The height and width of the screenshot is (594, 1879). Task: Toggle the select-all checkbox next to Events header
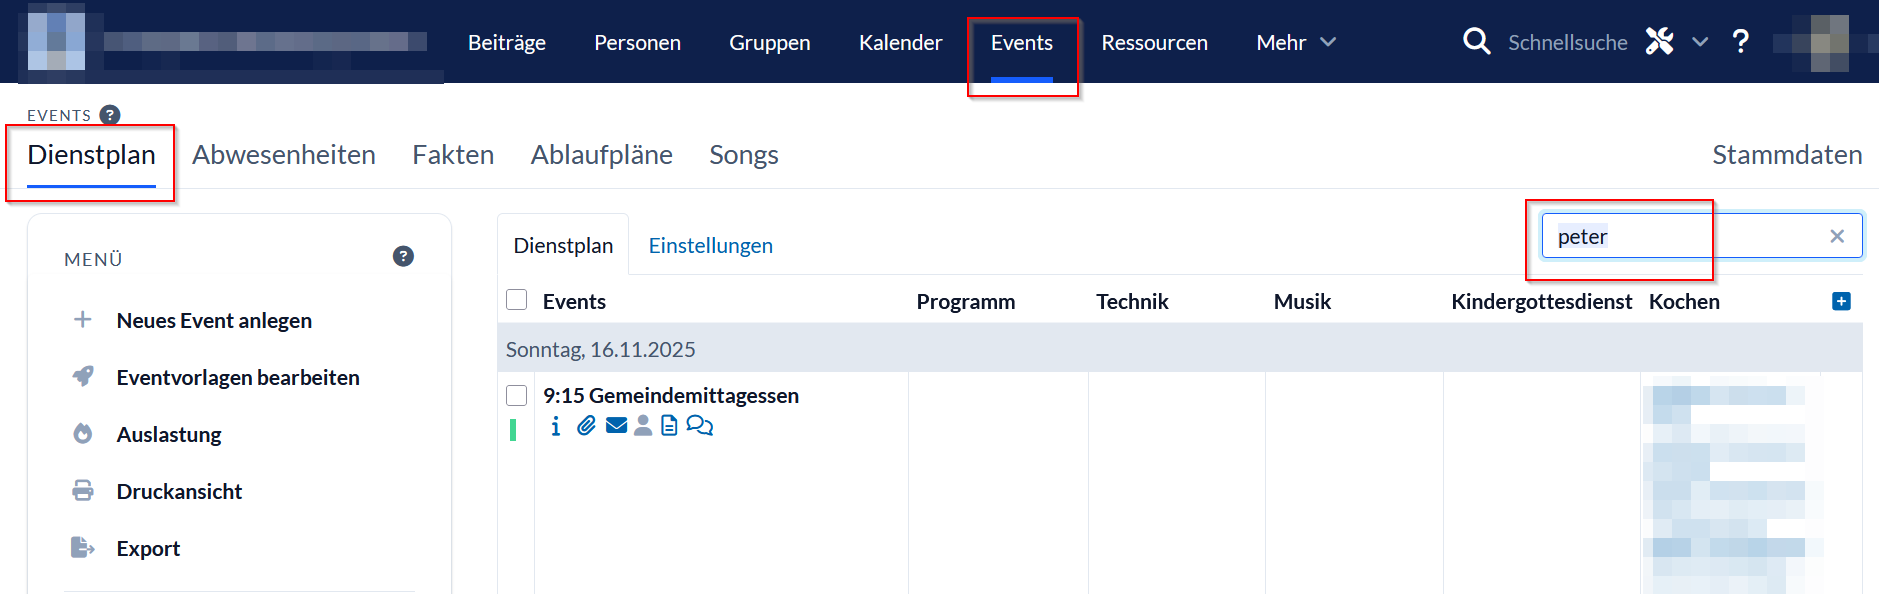tap(517, 300)
